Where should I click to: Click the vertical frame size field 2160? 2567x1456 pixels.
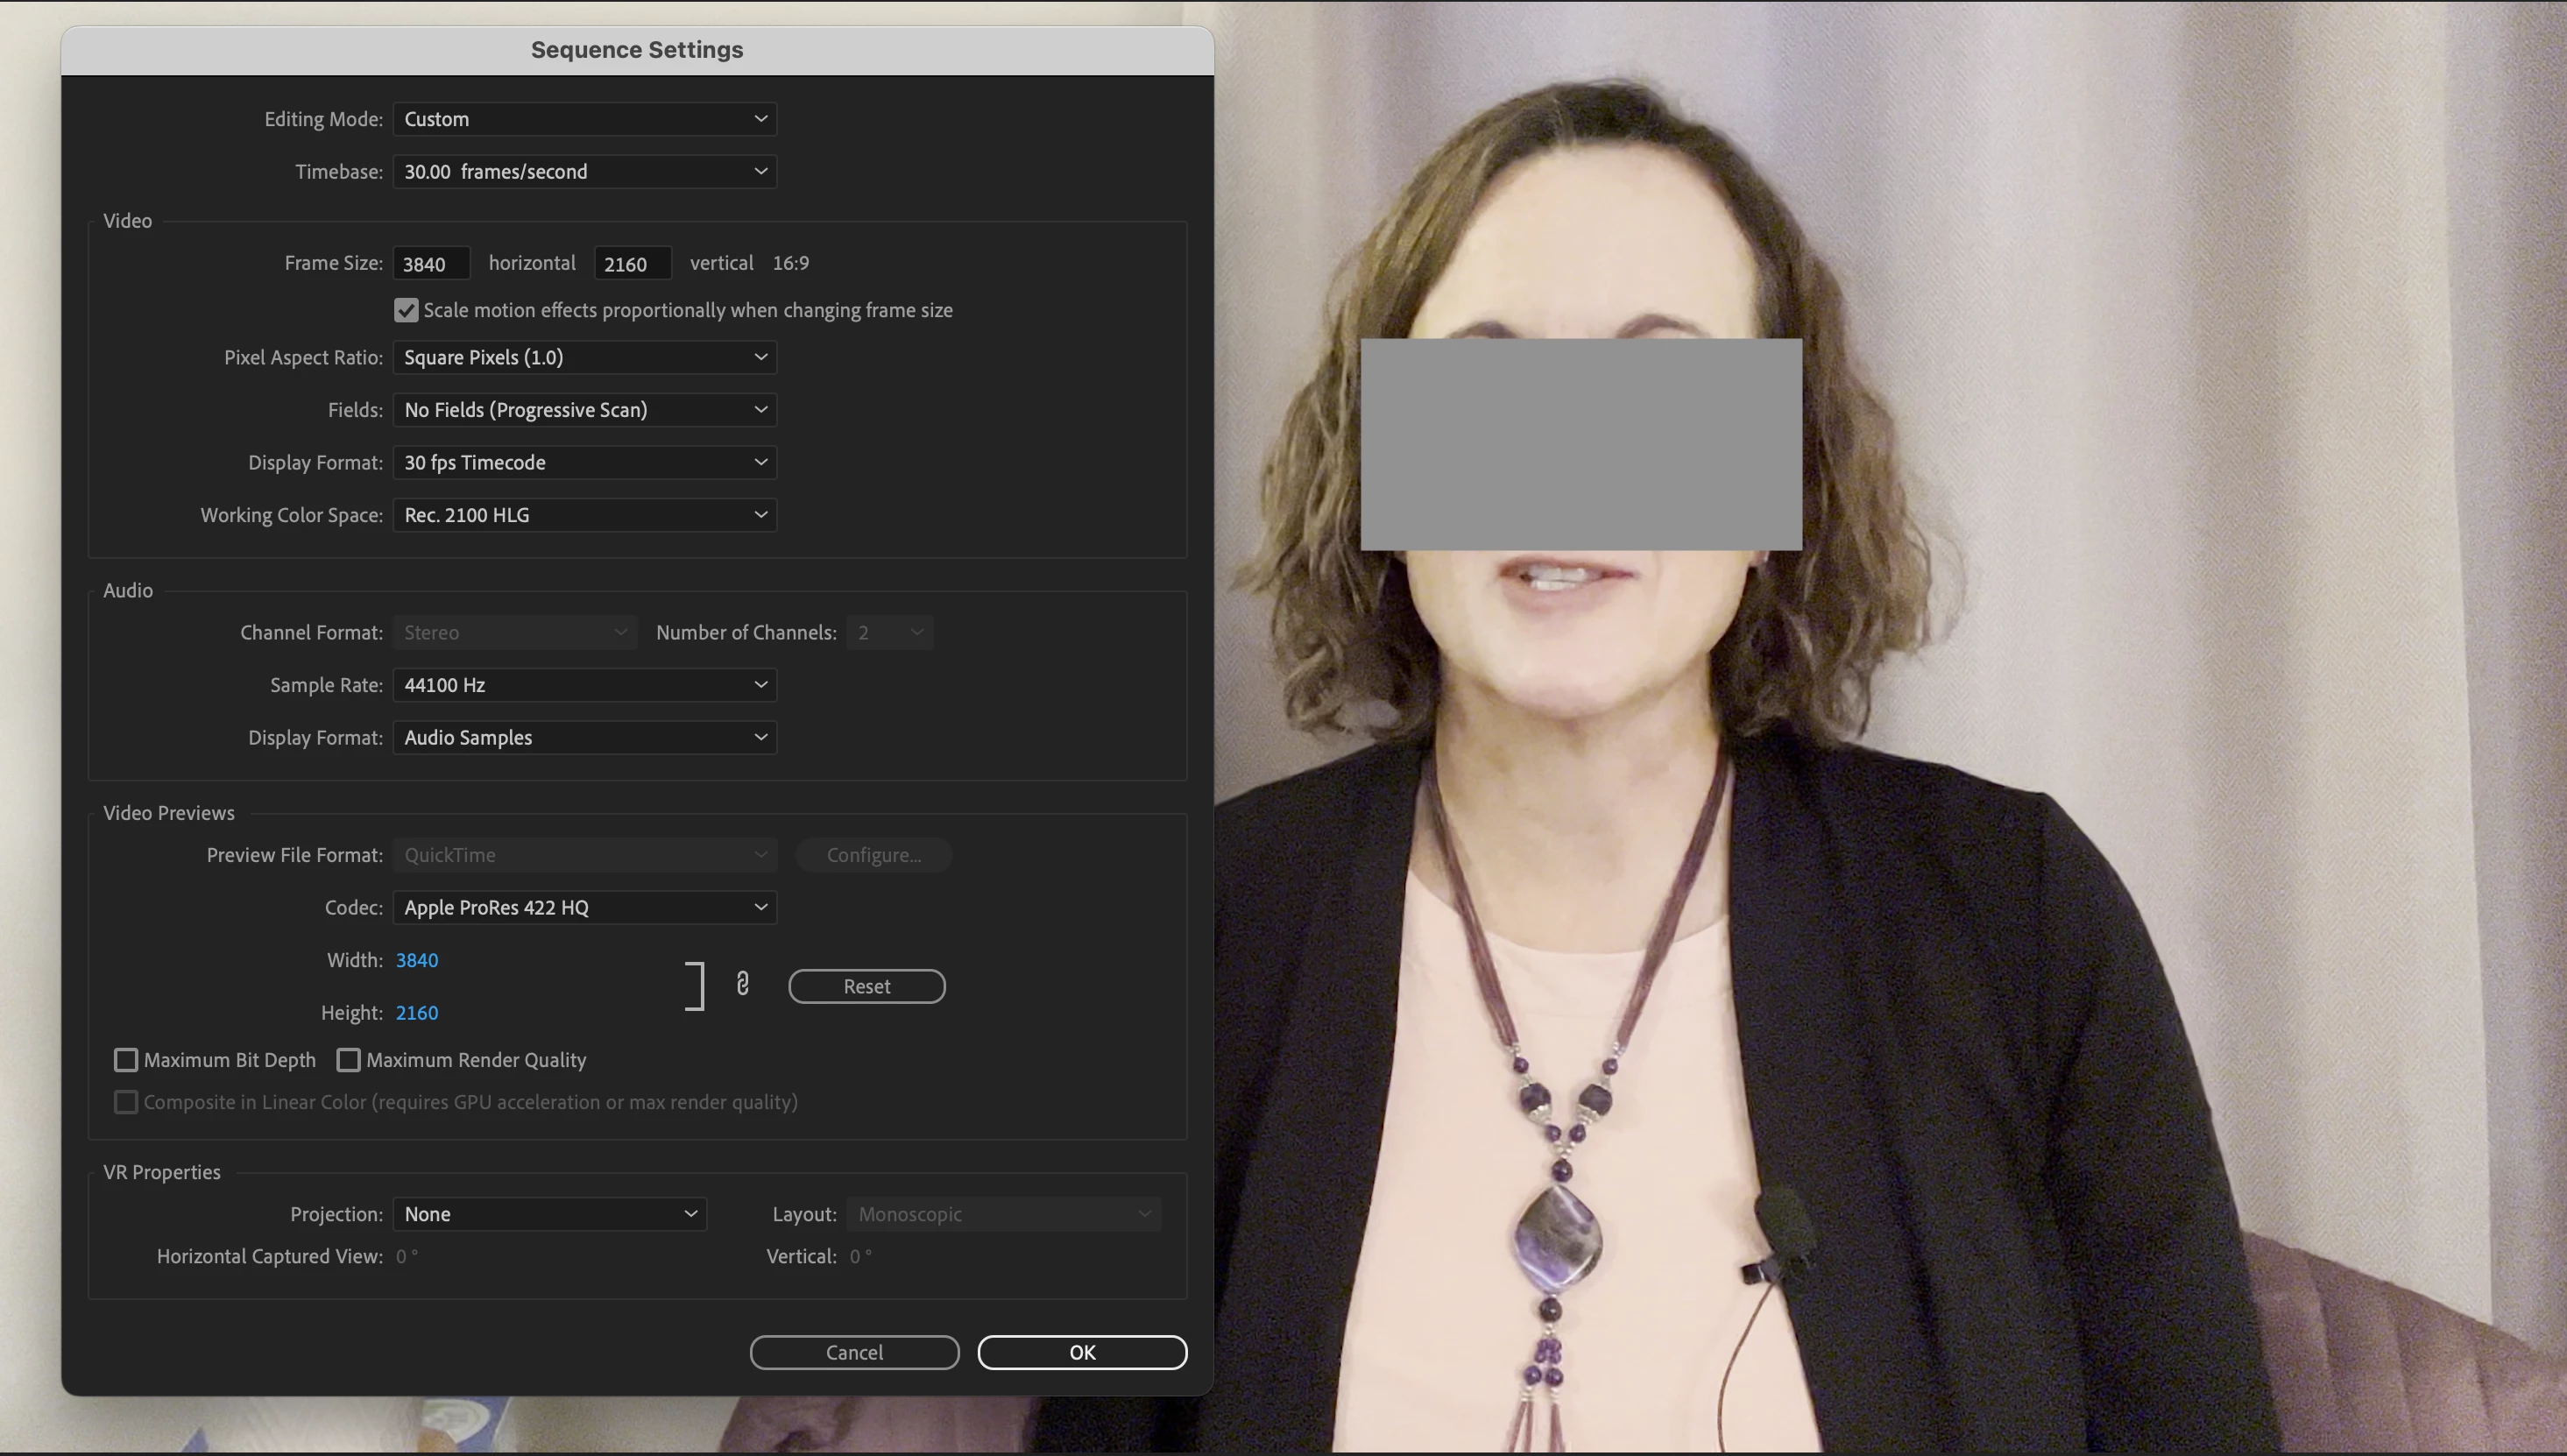point(632,264)
